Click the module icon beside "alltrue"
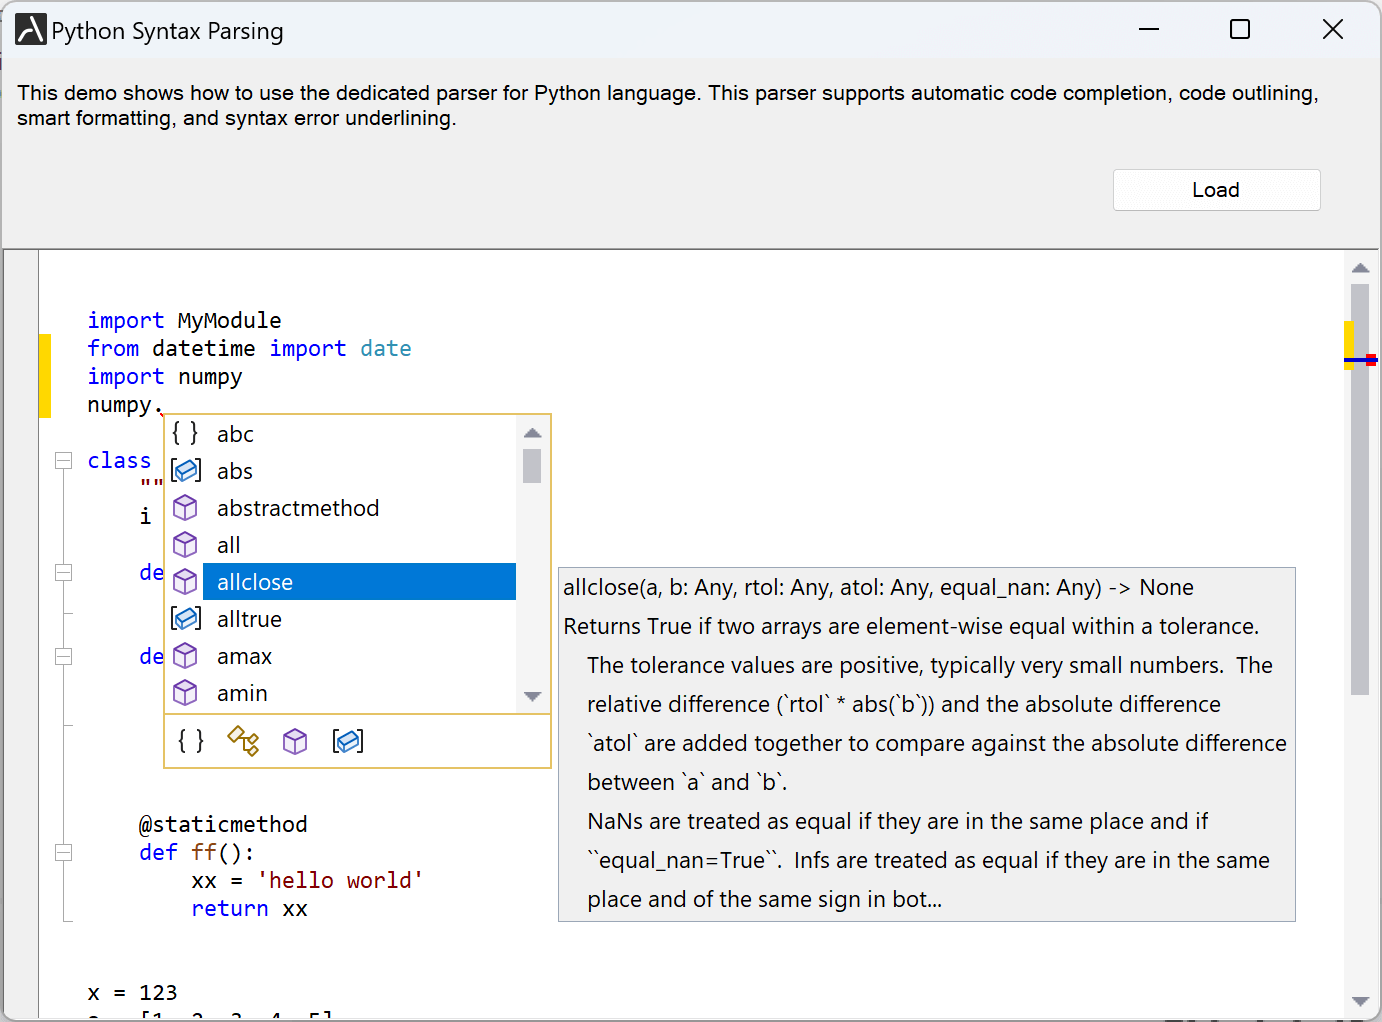Screen dimensions: 1382x1022 coord(186,618)
